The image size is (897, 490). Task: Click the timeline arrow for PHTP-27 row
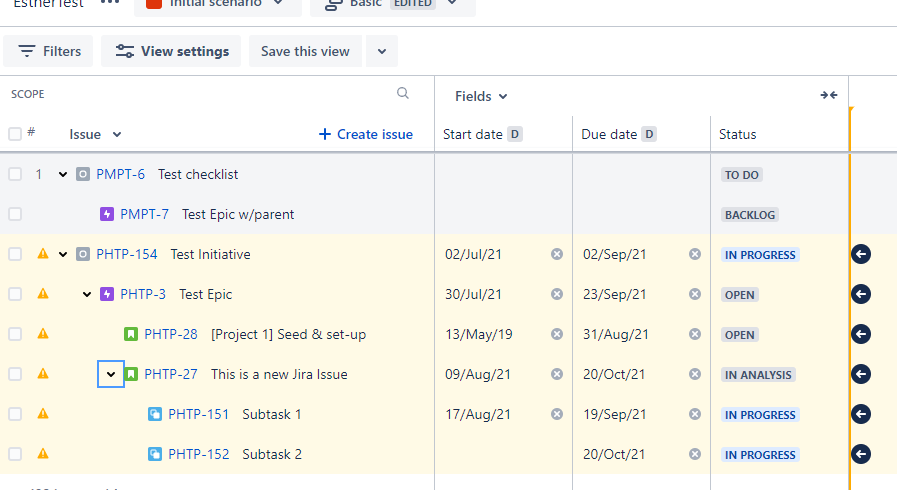pos(861,374)
